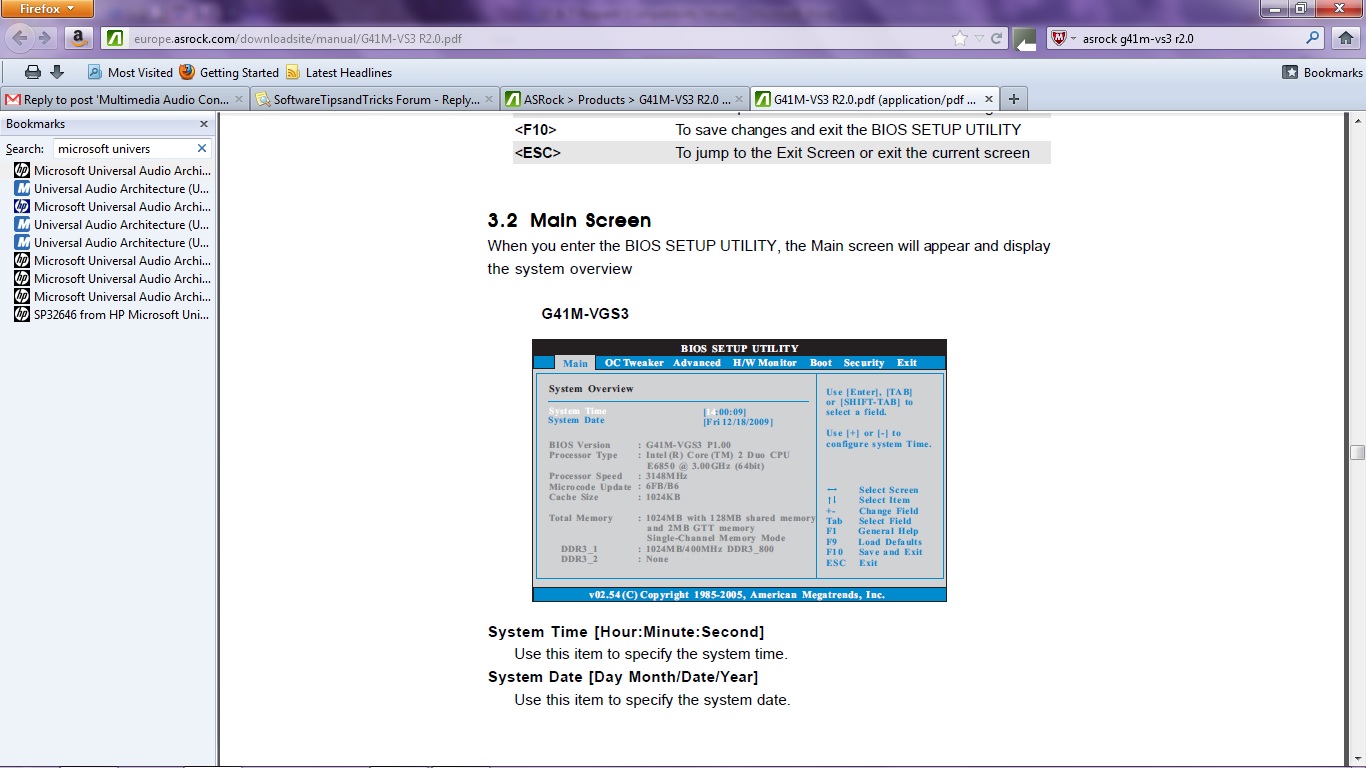Toggle the Bookmarks sidebar button at right
Viewport: 1366px width, 768px height.
tap(1321, 72)
